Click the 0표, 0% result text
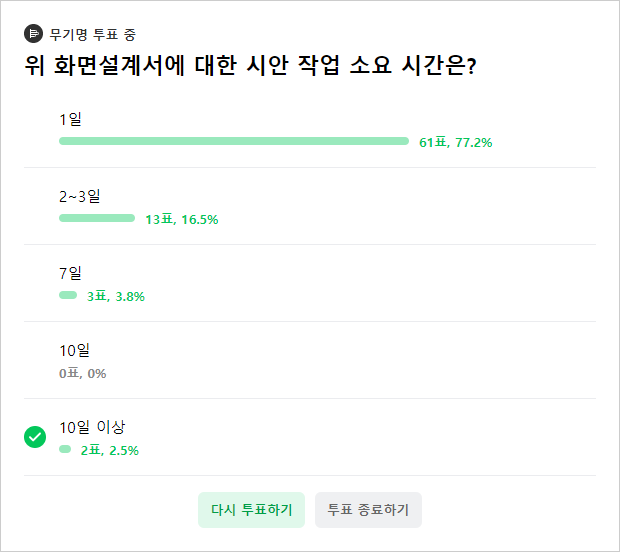Image resolution: width=620 pixels, height=552 pixels. [x=83, y=374]
